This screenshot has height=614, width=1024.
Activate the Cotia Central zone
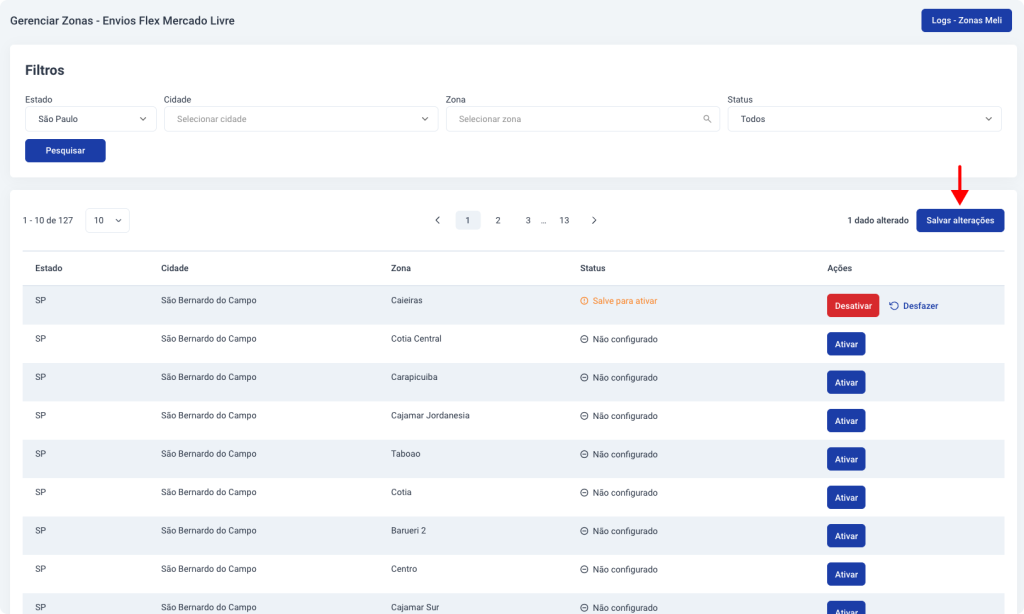pos(846,344)
